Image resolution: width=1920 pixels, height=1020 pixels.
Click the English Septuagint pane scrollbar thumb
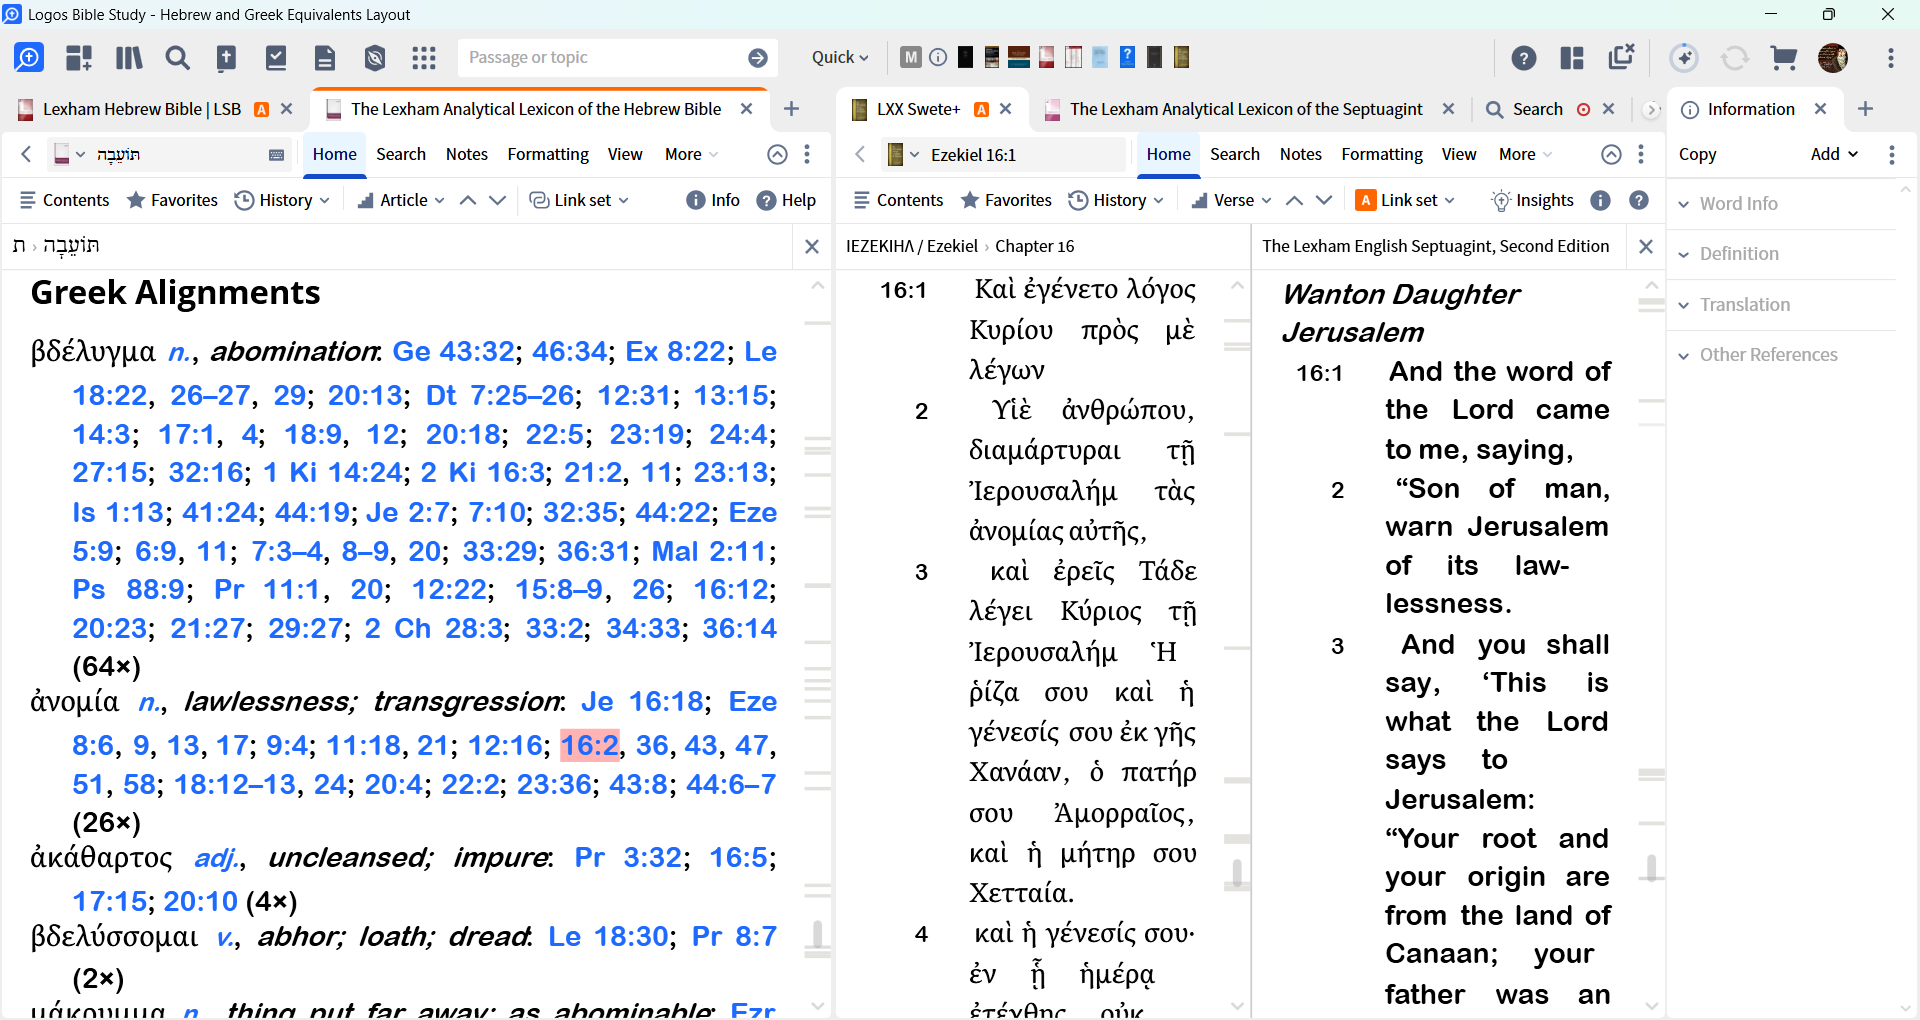coord(1651,868)
